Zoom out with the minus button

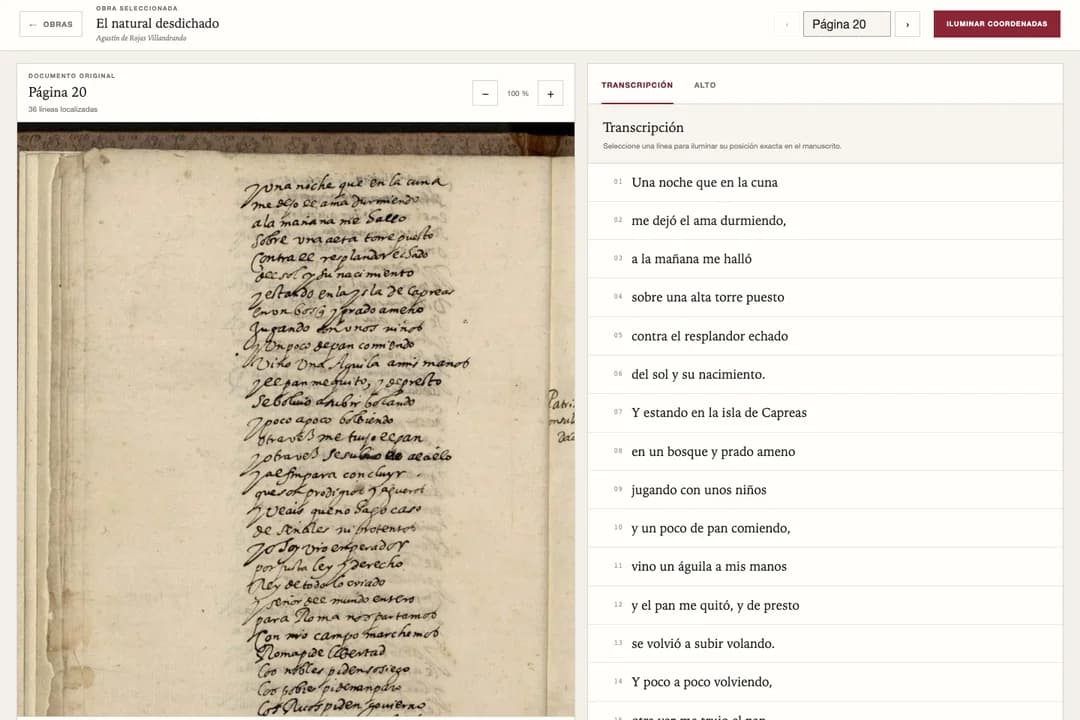(485, 94)
